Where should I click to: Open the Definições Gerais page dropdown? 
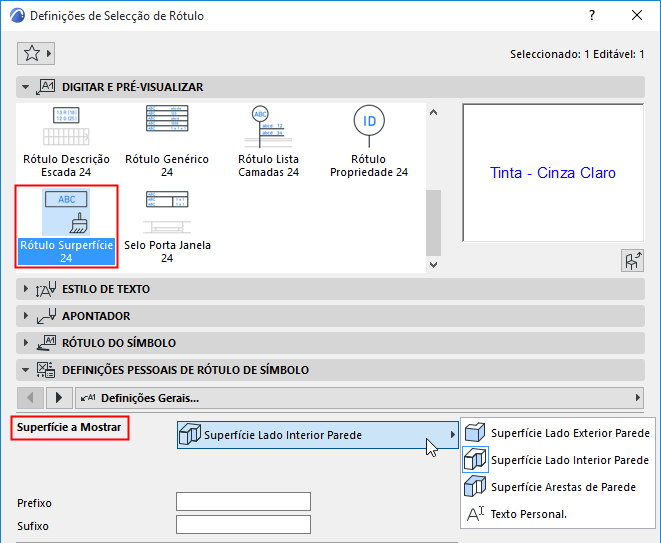pyautogui.click(x=359, y=398)
